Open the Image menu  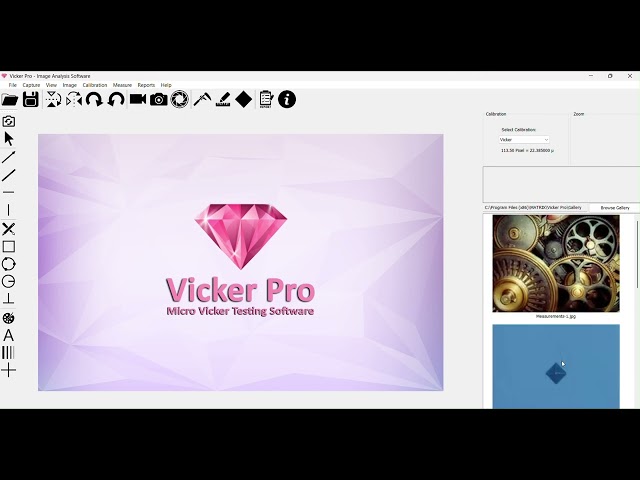69,85
